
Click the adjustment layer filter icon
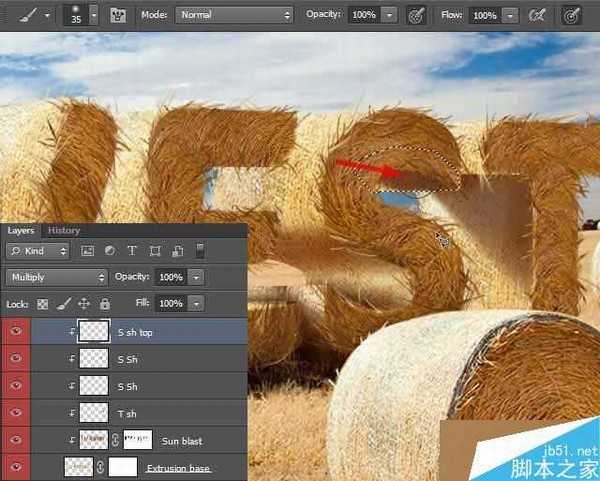[x=109, y=250]
